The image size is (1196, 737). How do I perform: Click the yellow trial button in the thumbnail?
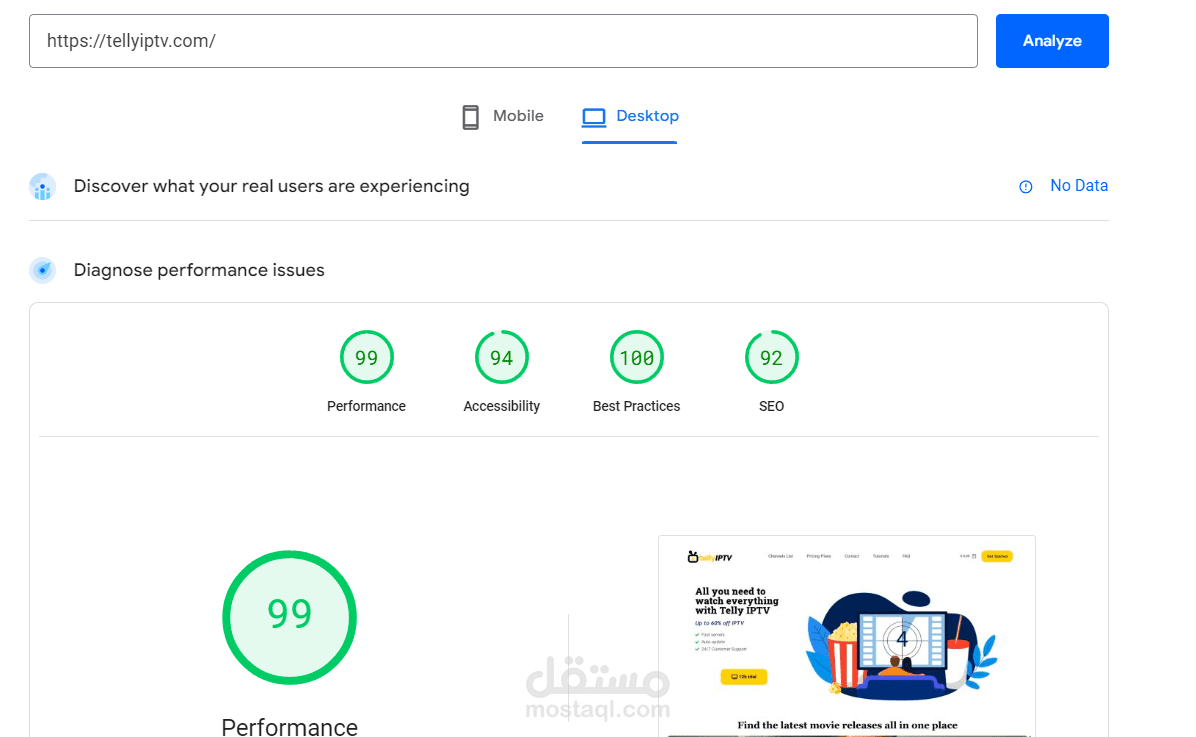pyautogui.click(x=744, y=677)
